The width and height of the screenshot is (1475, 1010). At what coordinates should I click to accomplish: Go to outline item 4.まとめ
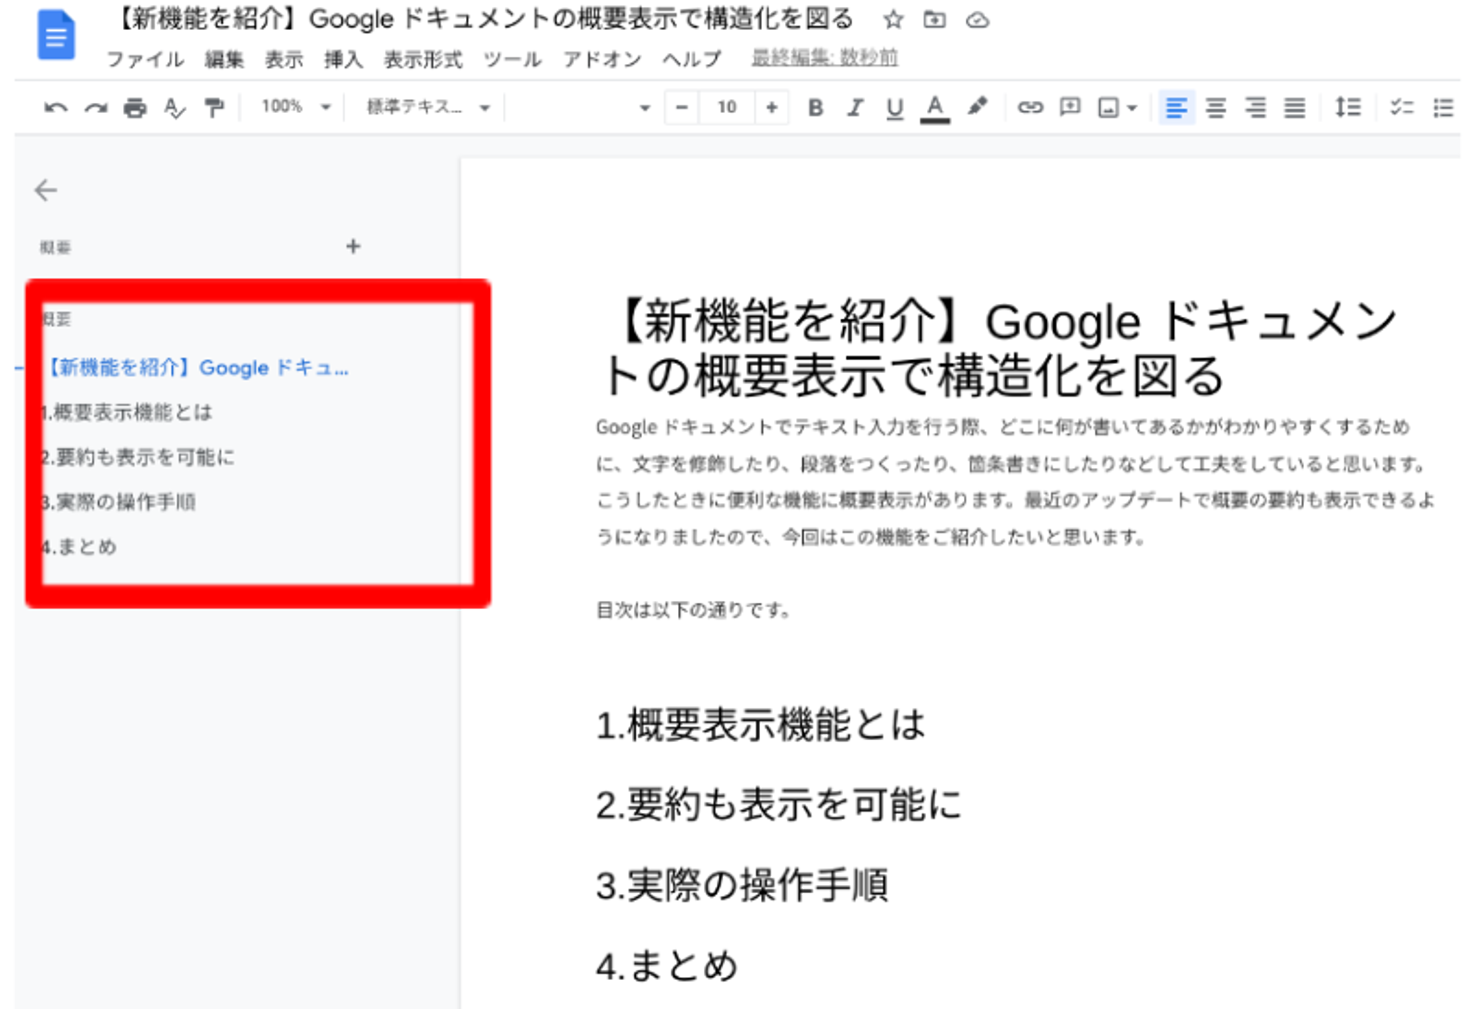click(x=80, y=547)
